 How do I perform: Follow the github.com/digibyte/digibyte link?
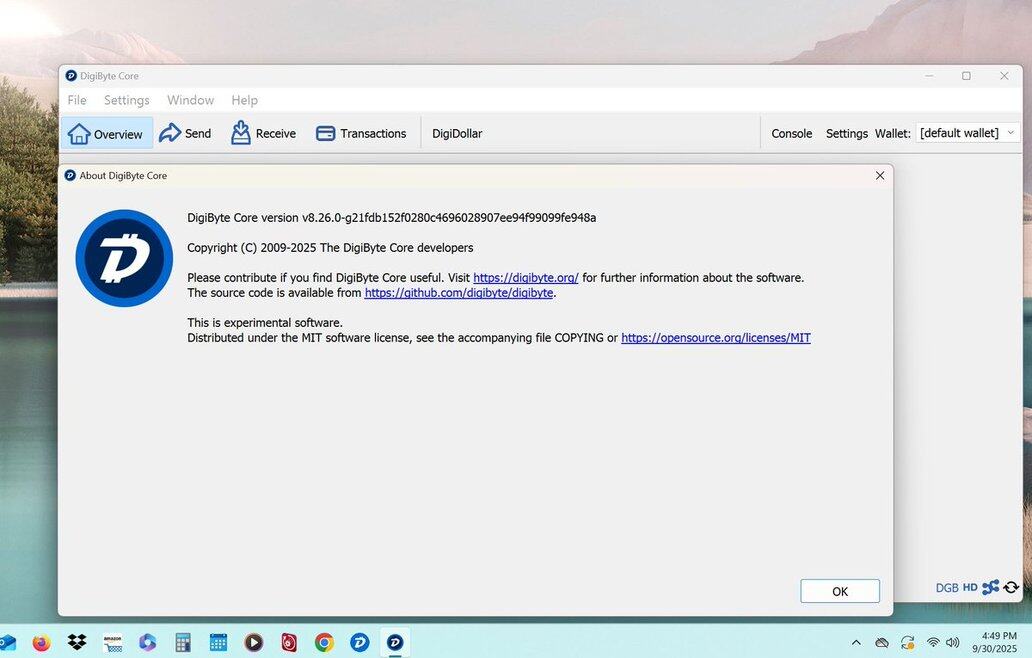point(459,293)
